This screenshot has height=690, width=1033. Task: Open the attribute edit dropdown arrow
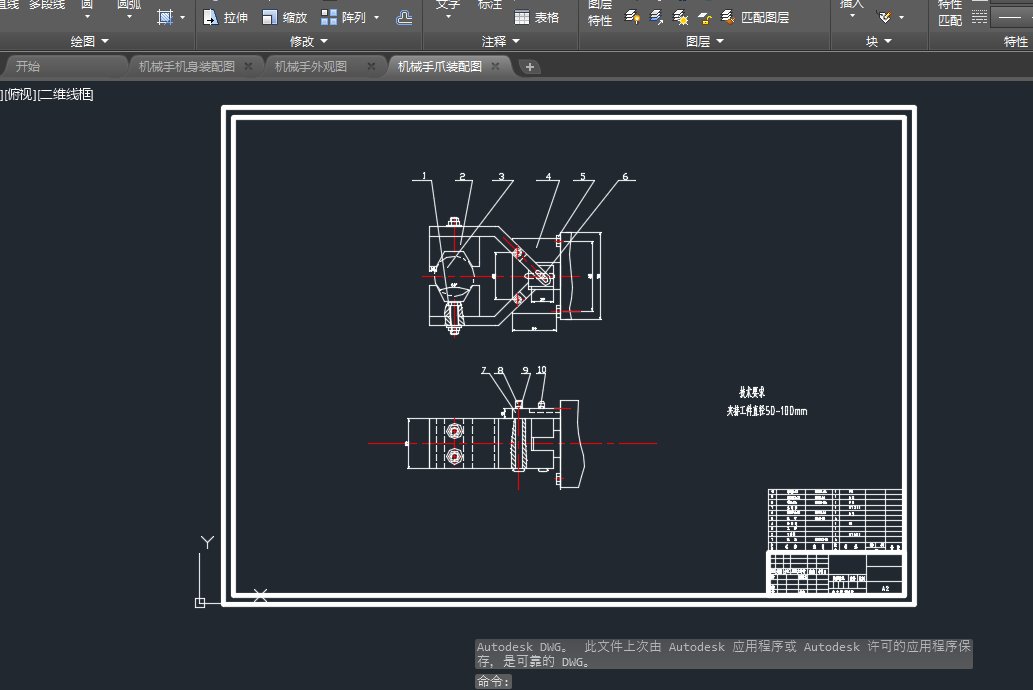901,18
